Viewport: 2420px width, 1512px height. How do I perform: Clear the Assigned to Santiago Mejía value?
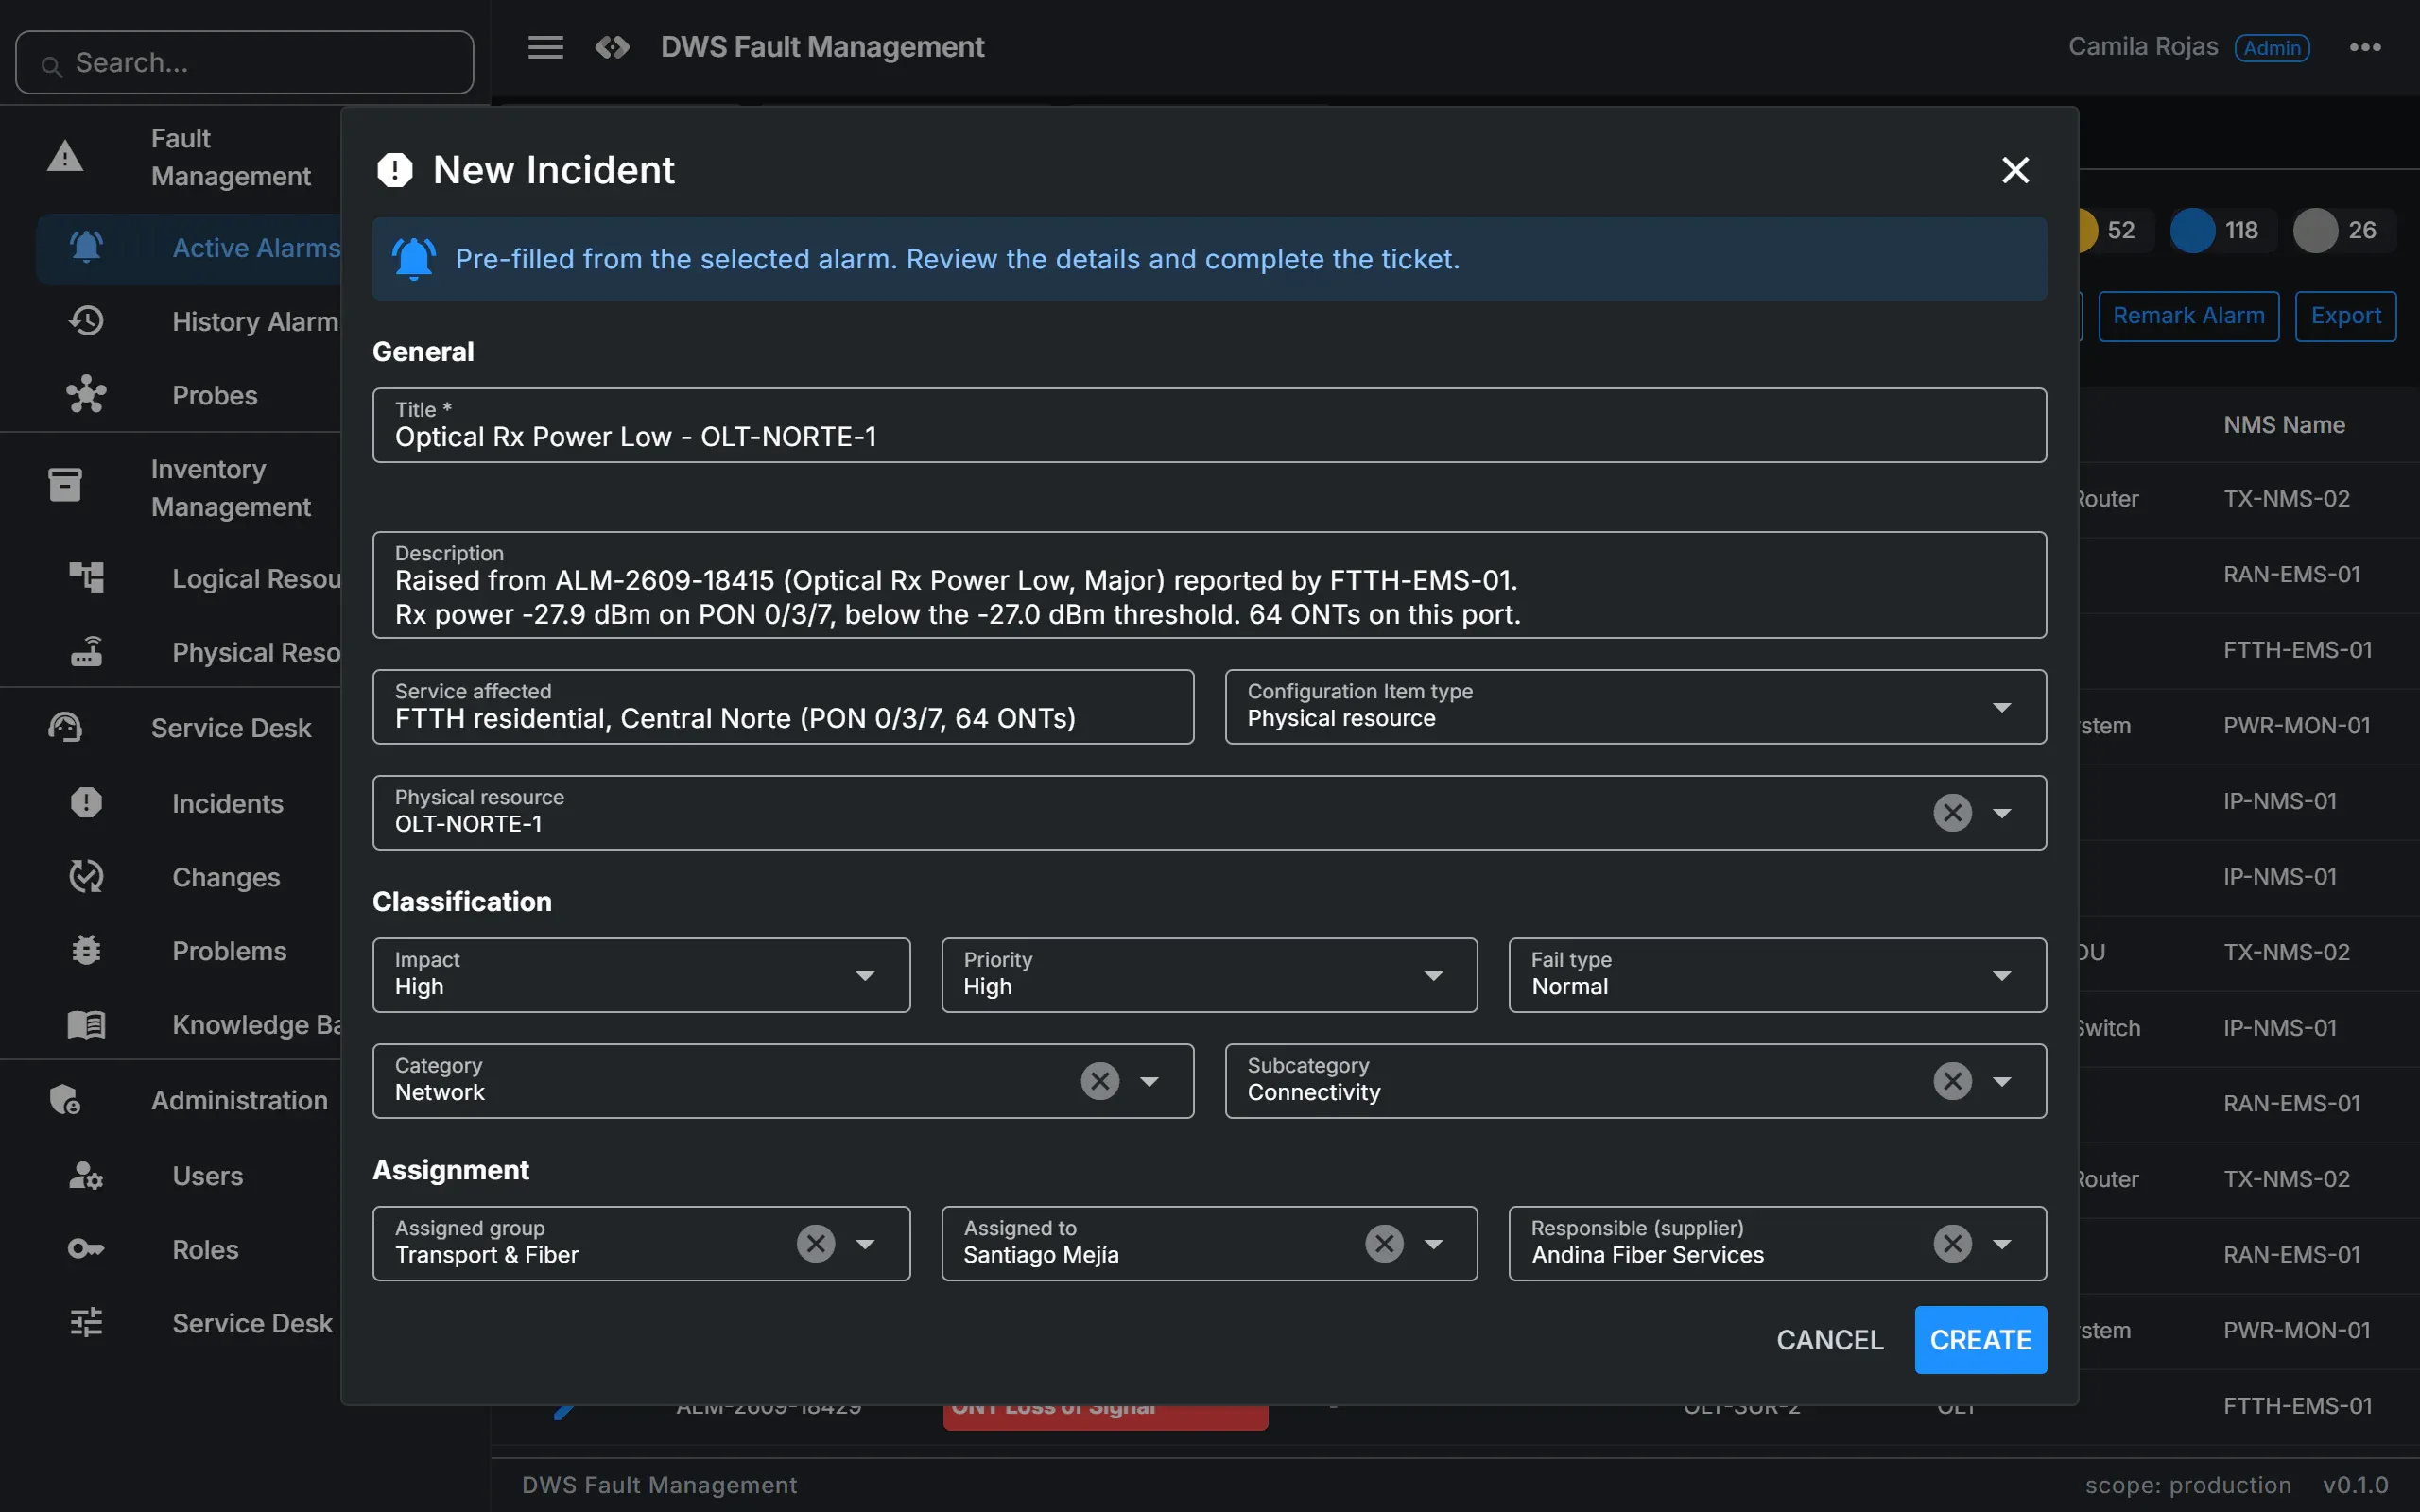[x=1384, y=1244]
